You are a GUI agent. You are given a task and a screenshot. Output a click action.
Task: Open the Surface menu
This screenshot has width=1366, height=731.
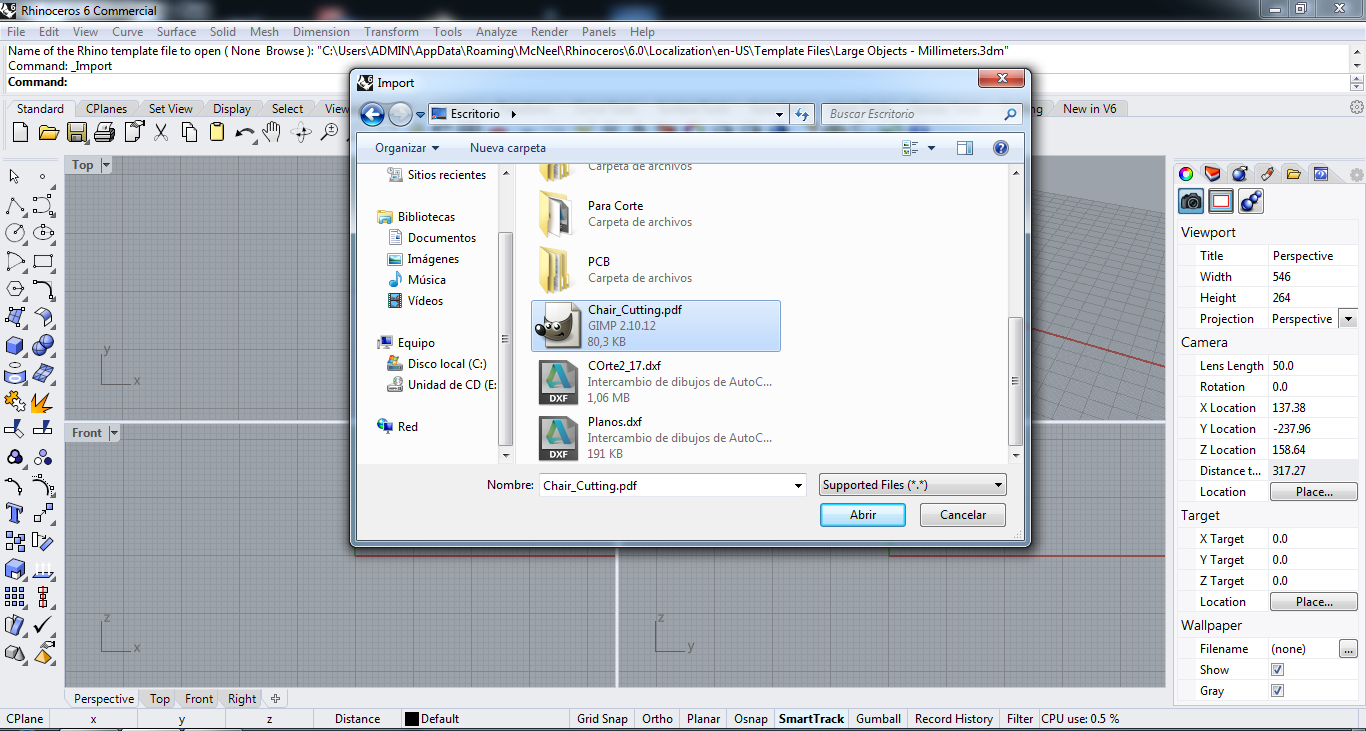pos(176,32)
